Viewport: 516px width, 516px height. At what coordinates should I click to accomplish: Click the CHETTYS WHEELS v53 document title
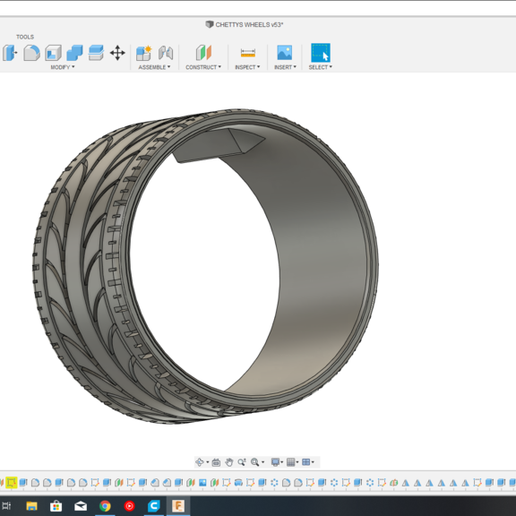tap(249, 25)
